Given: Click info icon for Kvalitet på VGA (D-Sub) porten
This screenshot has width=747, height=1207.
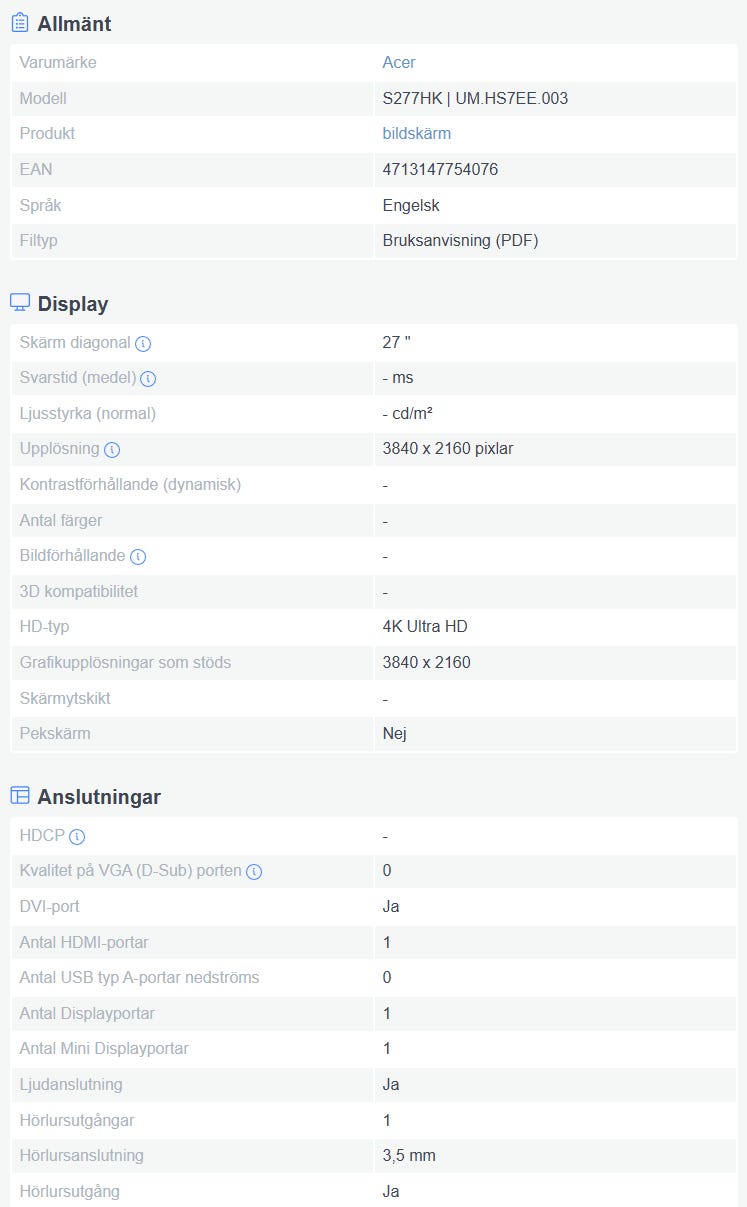Looking at the screenshot, I should [x=254, y=872].
